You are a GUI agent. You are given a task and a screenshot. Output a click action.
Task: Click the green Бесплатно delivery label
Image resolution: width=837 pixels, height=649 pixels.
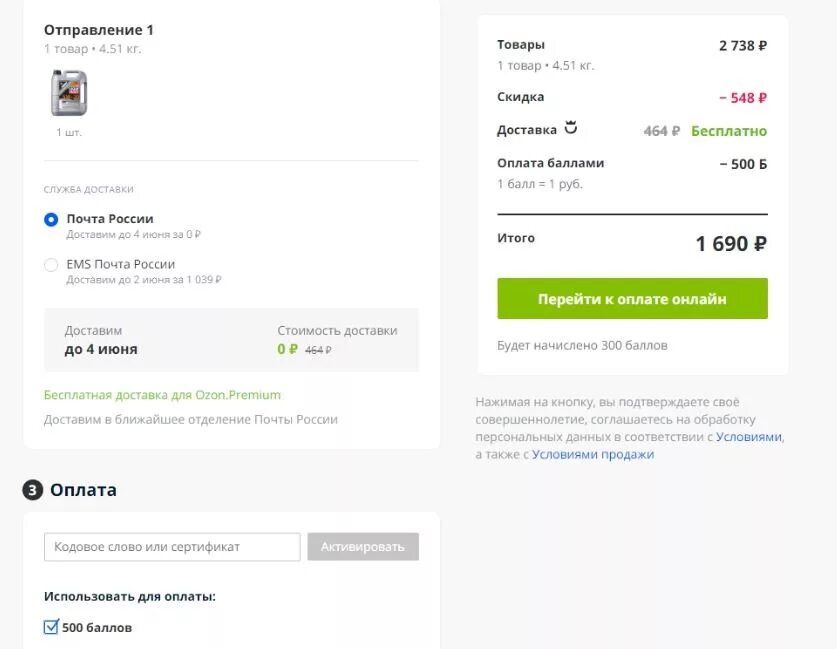[729, 131]
